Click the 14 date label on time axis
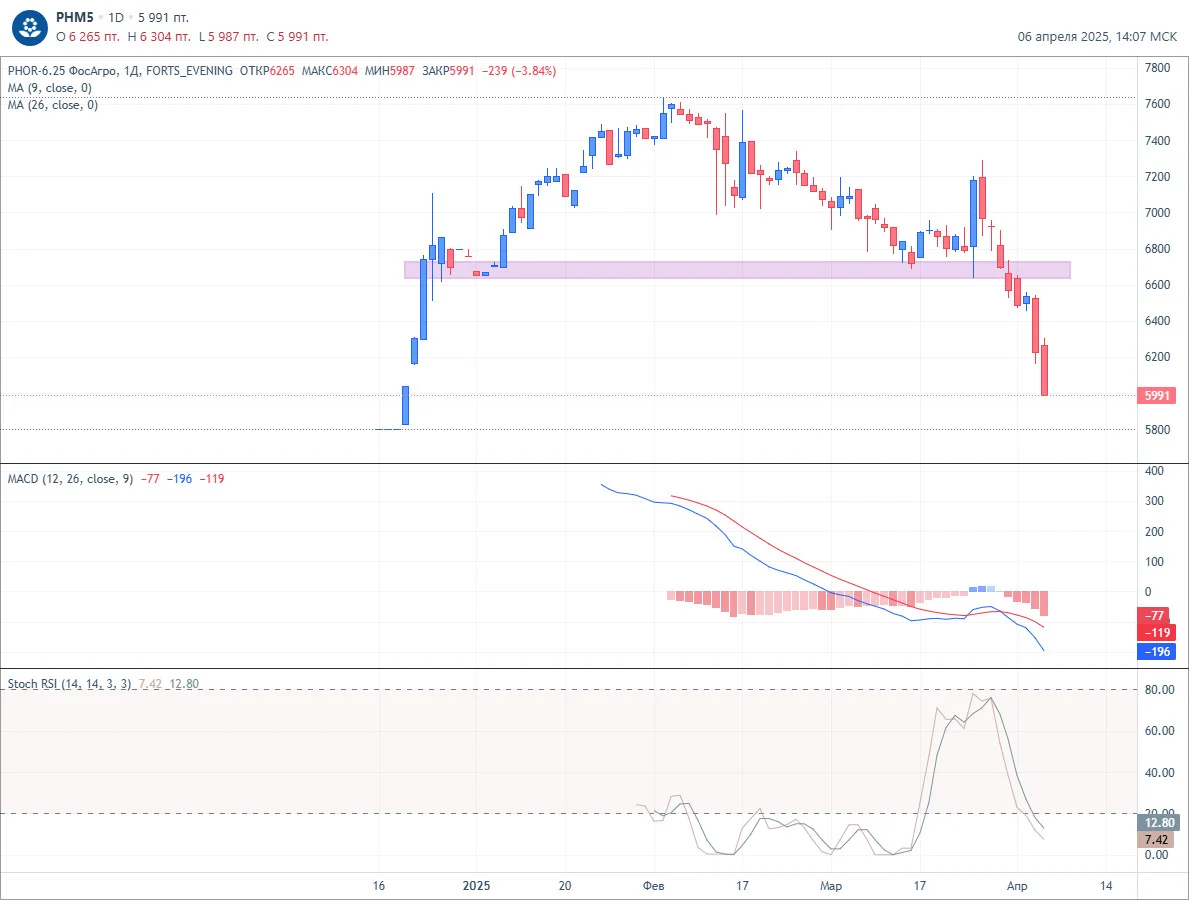This screenshot has width=1189, height=900. point(1106,886)
